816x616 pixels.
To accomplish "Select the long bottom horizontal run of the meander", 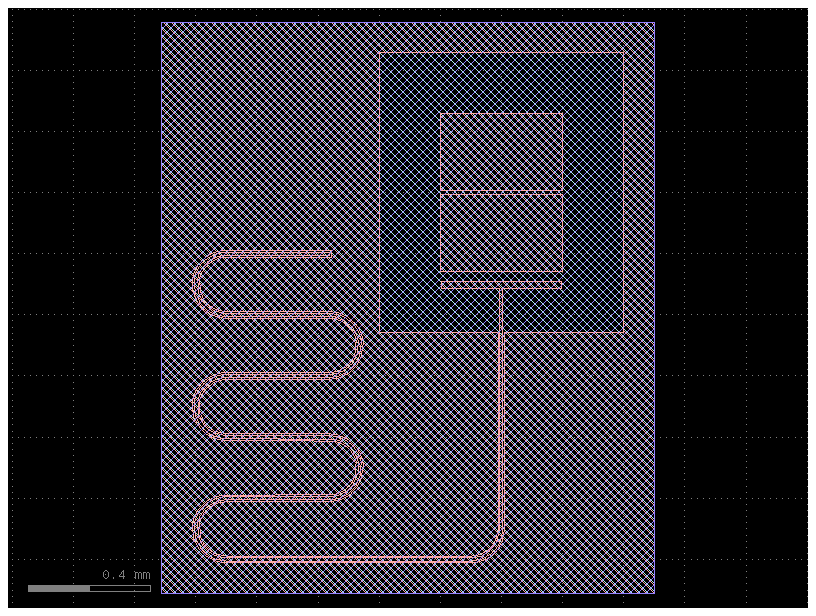I will [351, 559].
